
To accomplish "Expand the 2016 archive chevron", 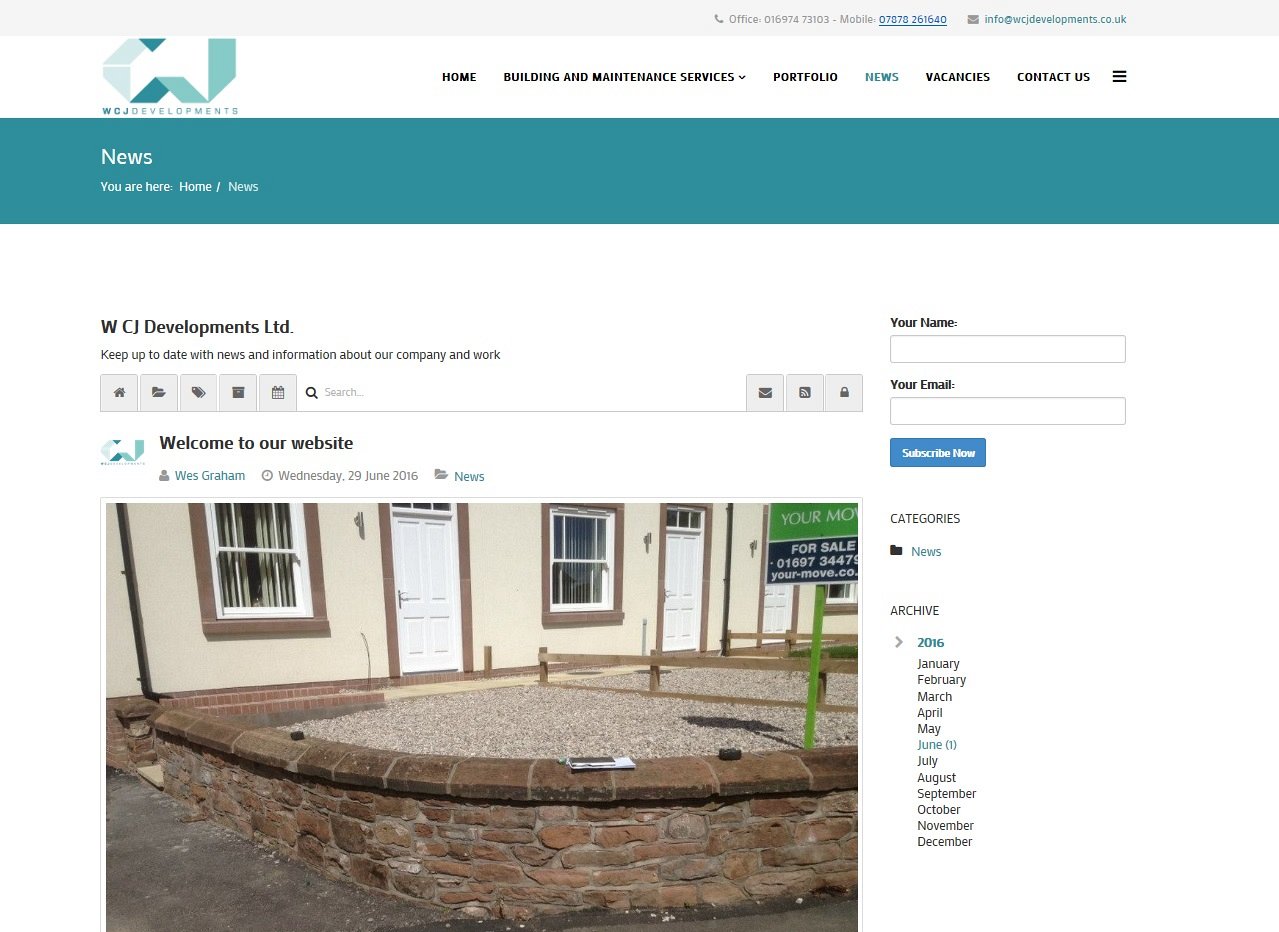I will click(x=898, y=642).
